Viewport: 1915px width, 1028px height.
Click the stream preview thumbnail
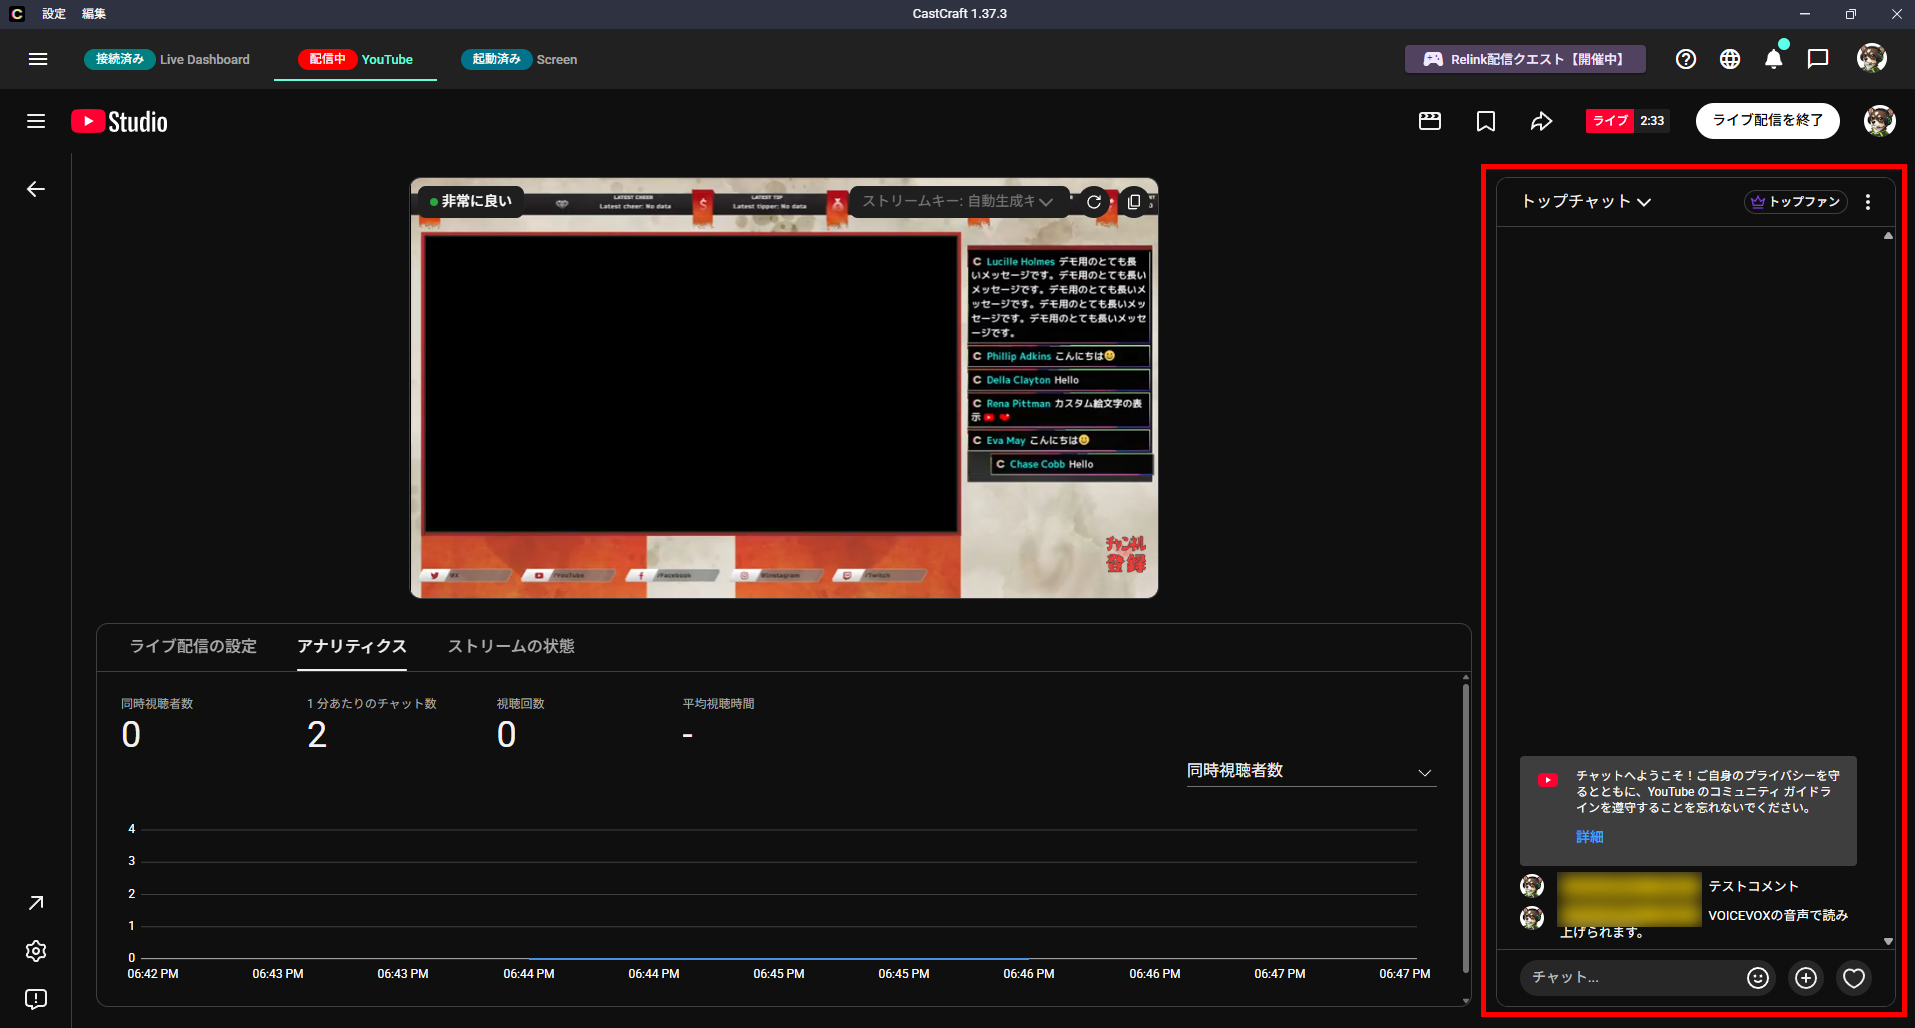pyautogui.click(x=784, y=388)
